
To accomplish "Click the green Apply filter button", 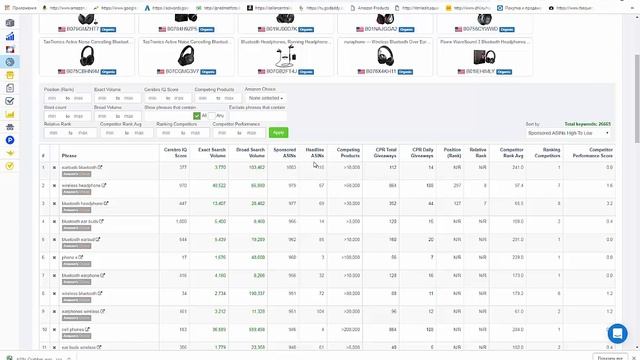I will (278, 133).
